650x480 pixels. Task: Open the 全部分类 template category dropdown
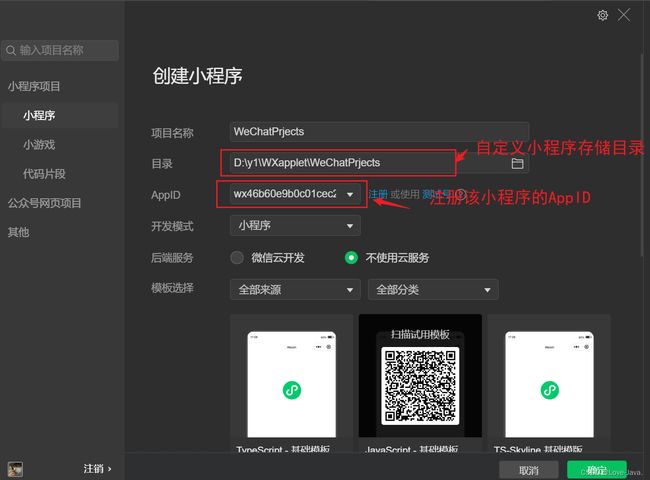433,289
